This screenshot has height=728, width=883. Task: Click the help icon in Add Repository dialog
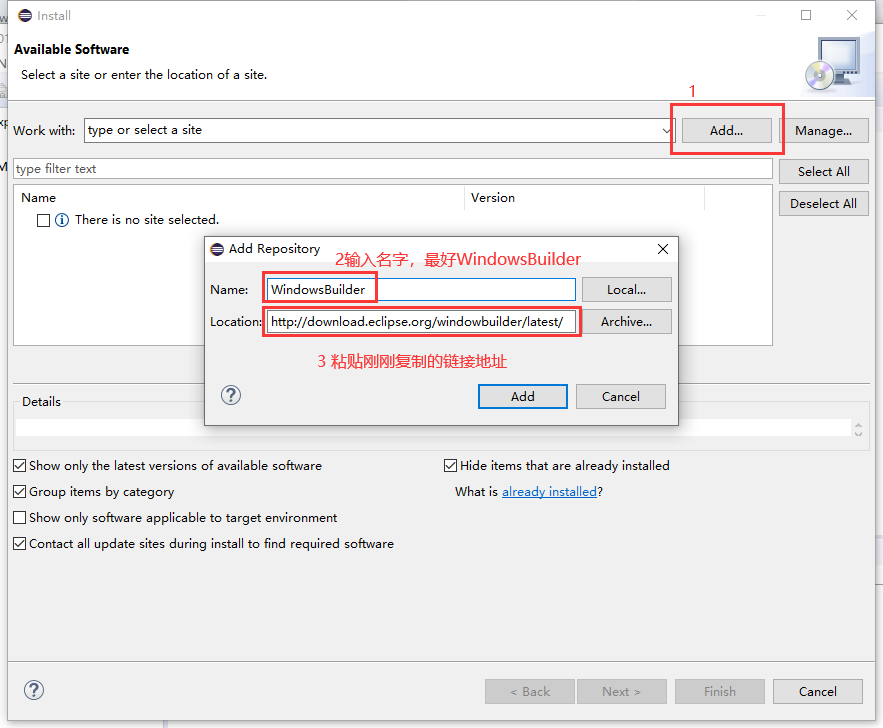coord(231,395)
